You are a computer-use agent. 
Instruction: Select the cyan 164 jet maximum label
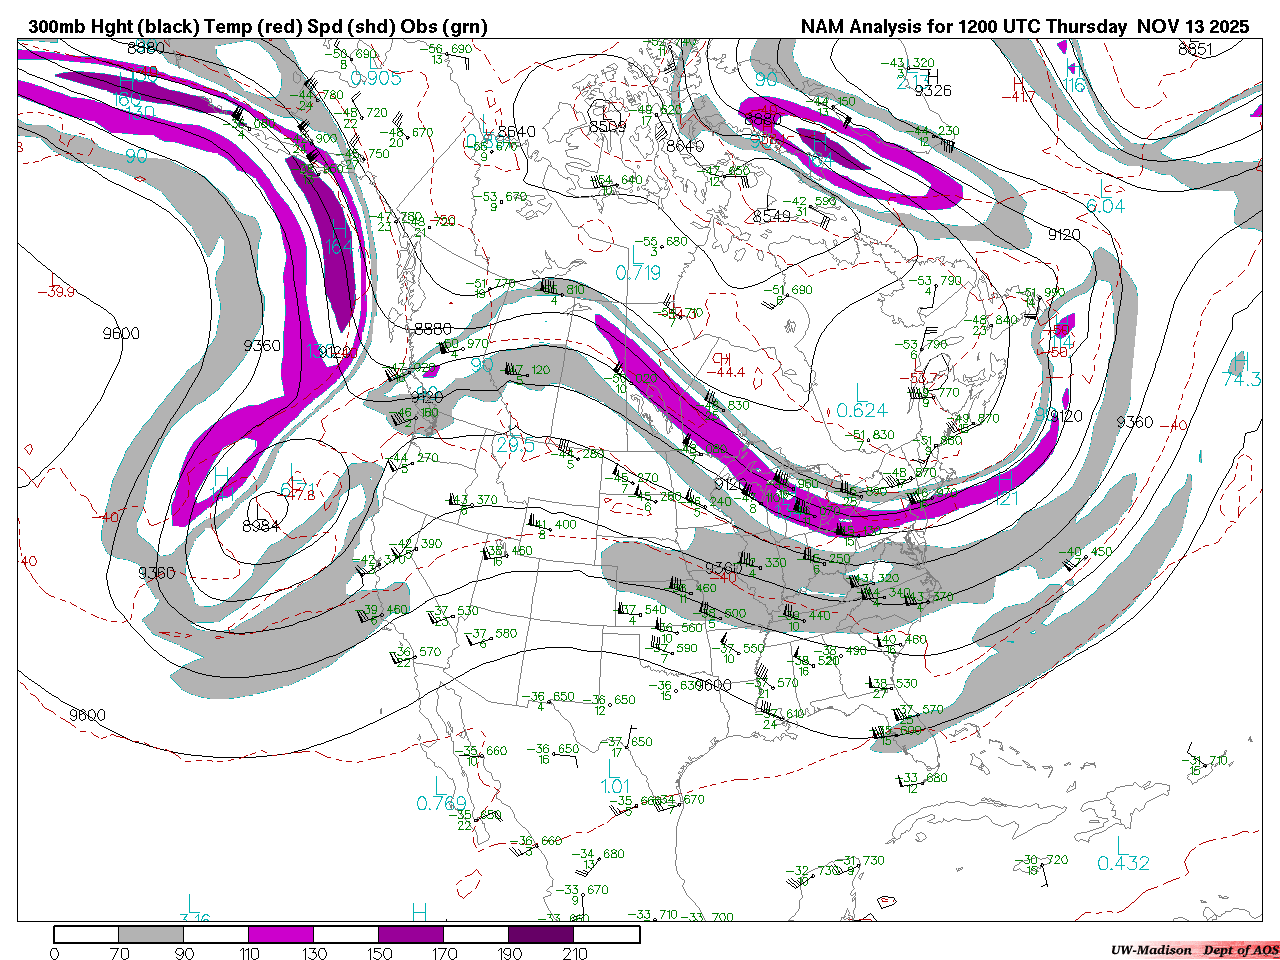[338, 245]
